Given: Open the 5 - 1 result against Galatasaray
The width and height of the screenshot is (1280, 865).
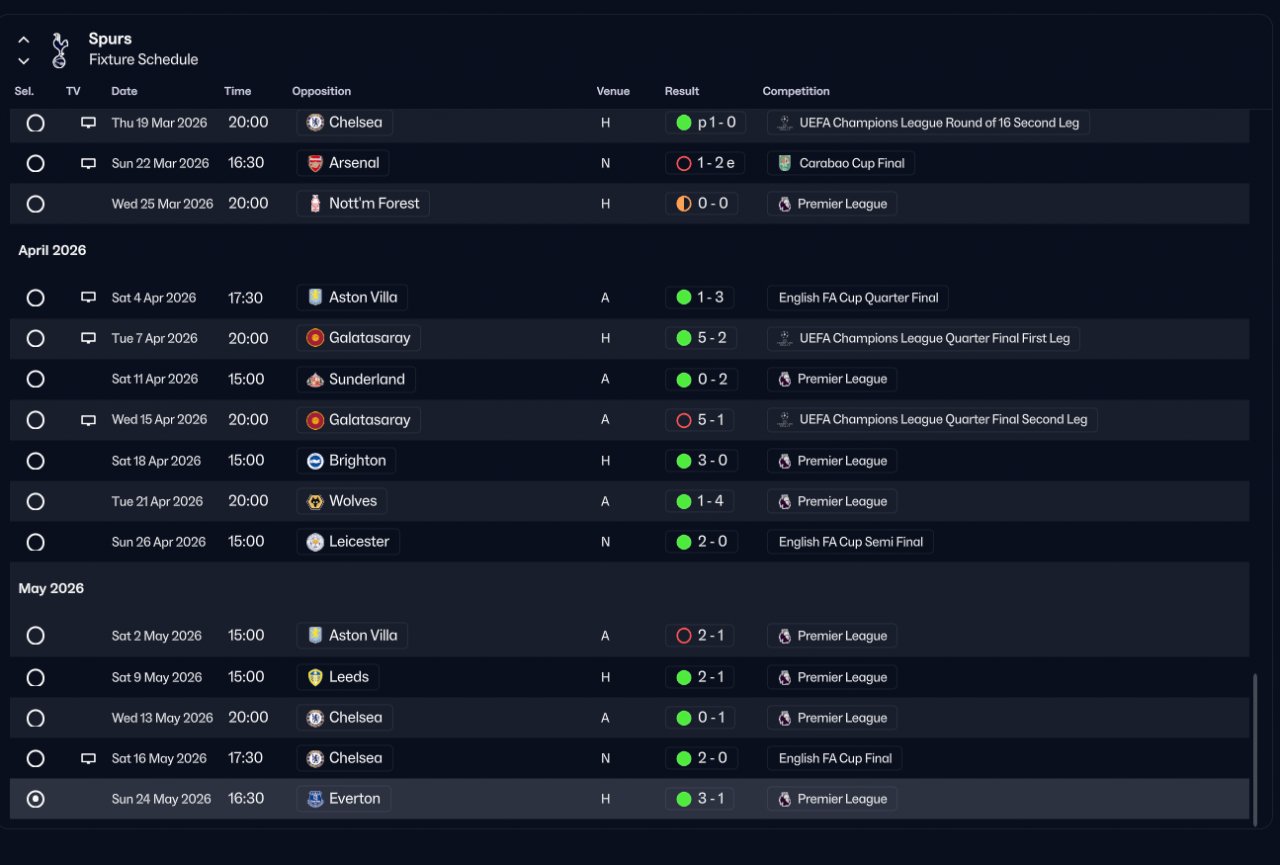Looking at the screenshot, I should click(700, 420).
